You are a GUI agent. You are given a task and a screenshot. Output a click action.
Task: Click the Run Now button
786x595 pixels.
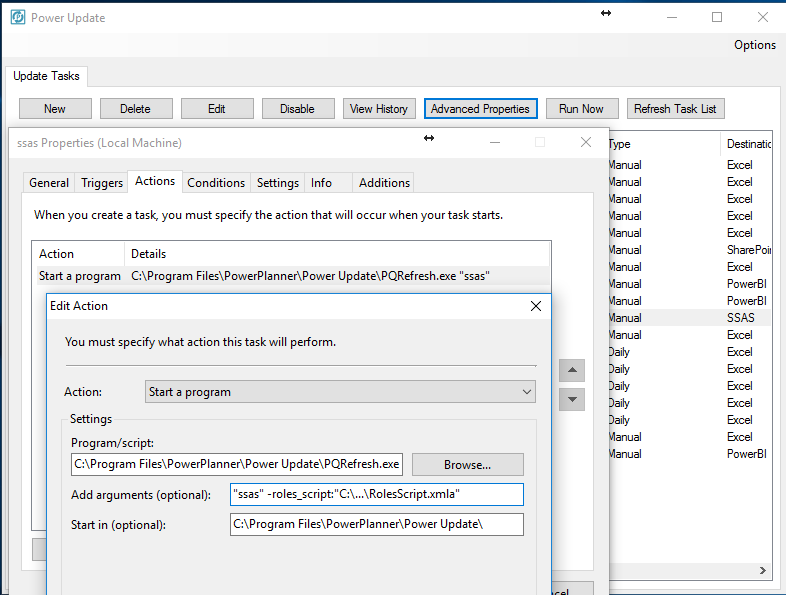(x=581, y=109)
